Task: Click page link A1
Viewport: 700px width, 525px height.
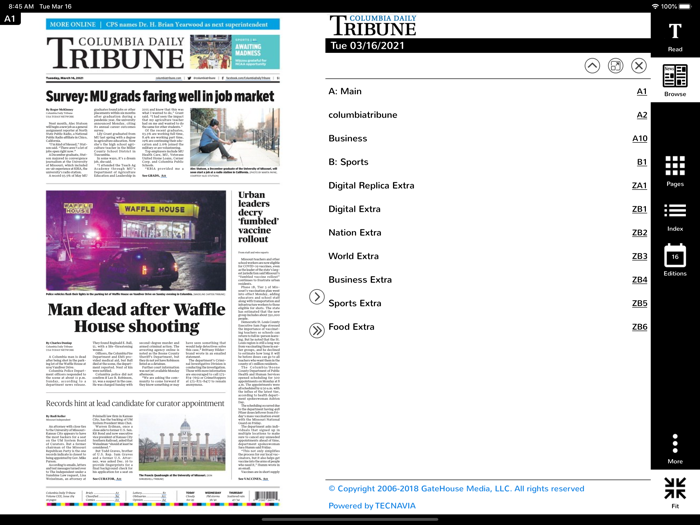Action: coord(642,92)
